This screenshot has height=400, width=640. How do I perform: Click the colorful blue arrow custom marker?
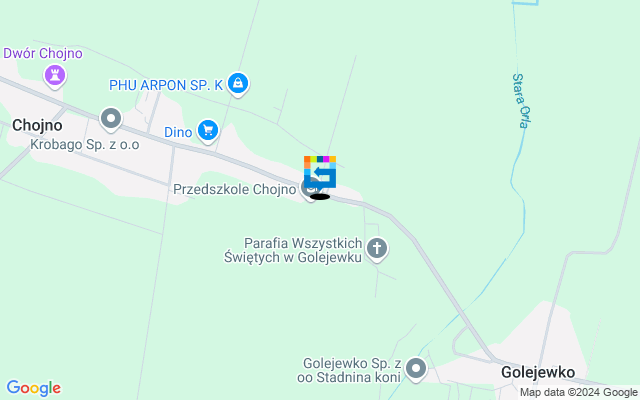320,172
